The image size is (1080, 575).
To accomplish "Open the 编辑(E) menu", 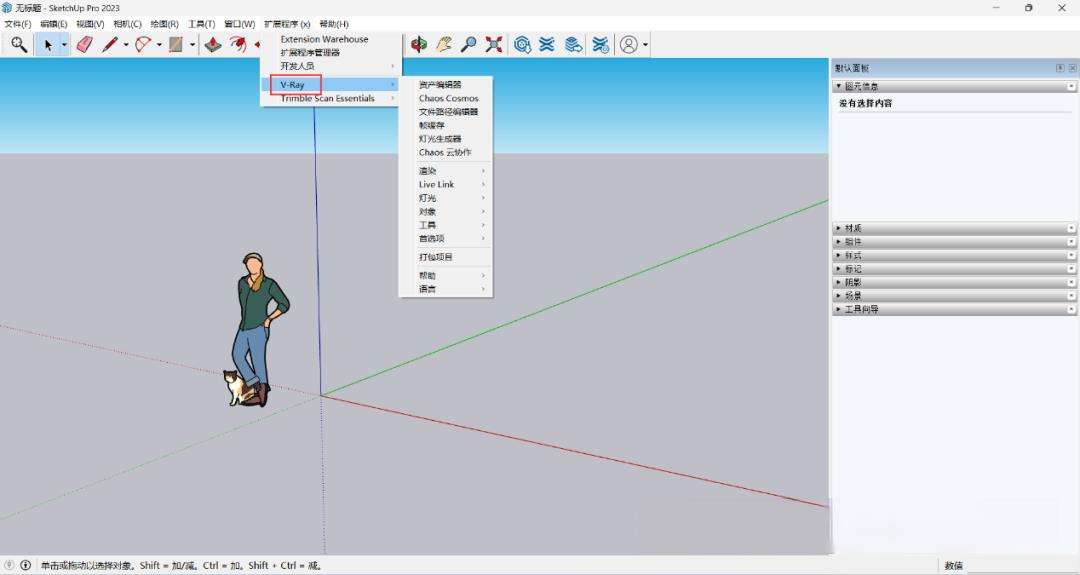I will (54, 24).
